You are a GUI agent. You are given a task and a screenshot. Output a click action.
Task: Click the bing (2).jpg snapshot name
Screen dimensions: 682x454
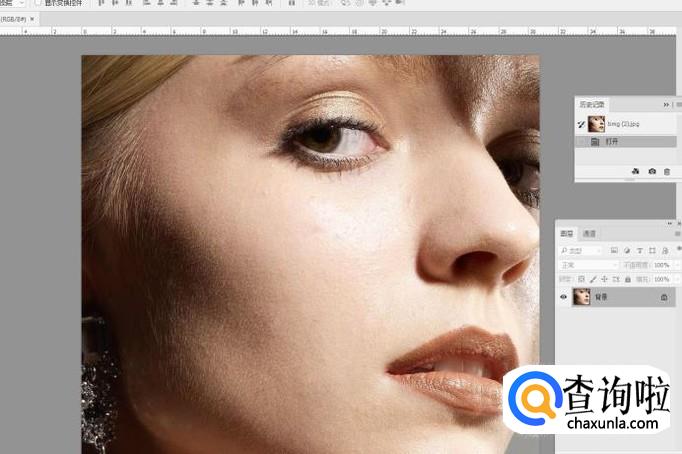click(x=623, y=124)
